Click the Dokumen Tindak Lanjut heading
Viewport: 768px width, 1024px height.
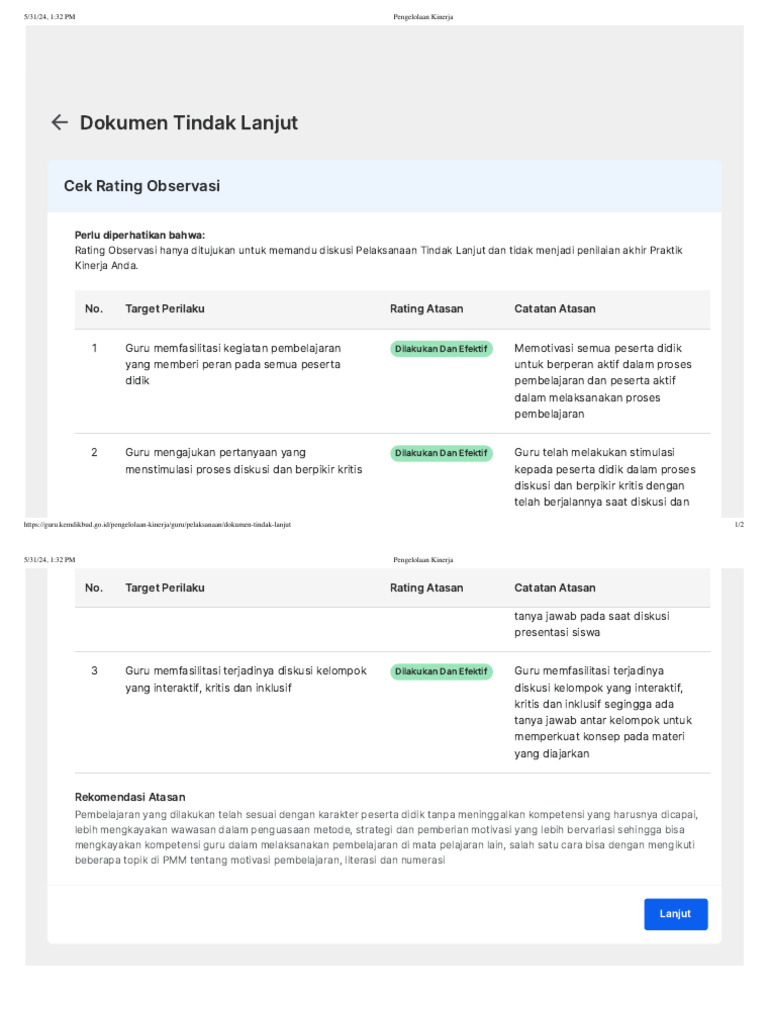click(189, 123)
